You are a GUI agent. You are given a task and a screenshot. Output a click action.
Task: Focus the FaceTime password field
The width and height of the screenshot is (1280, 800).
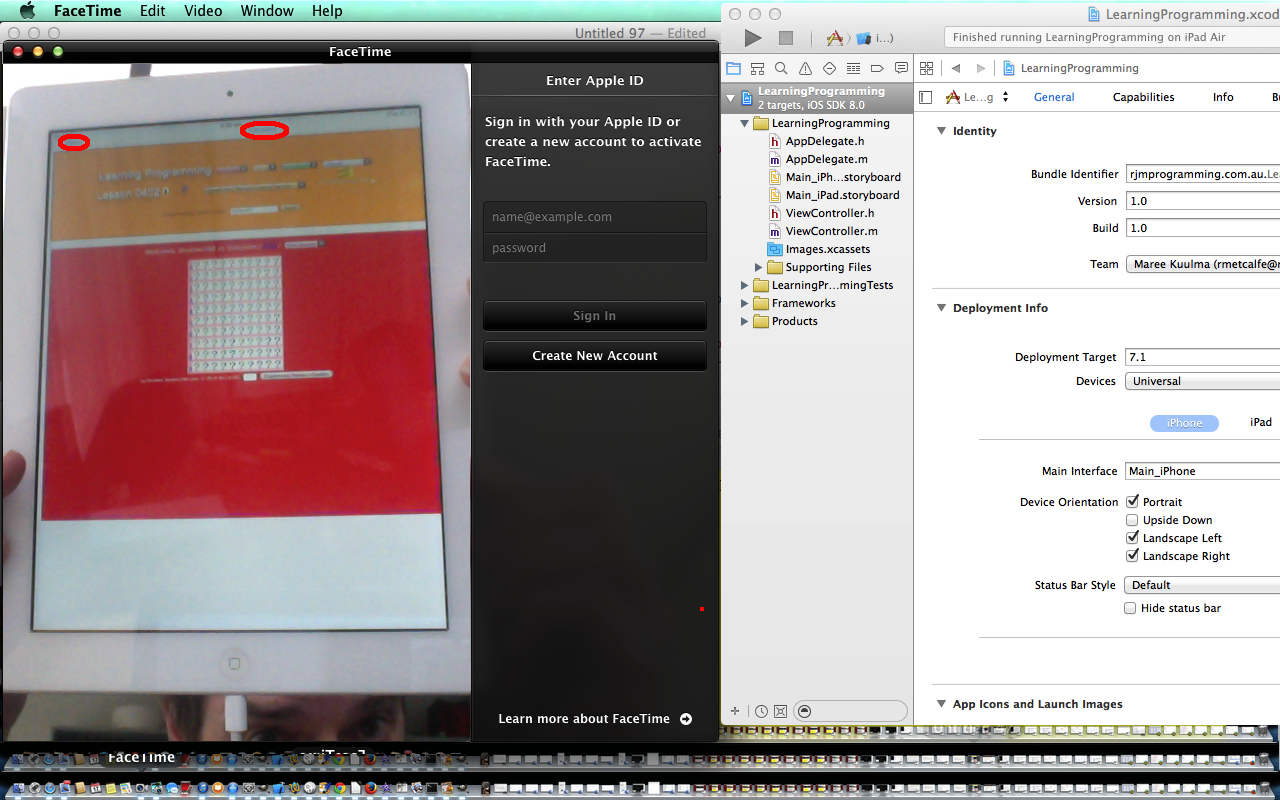595,248
